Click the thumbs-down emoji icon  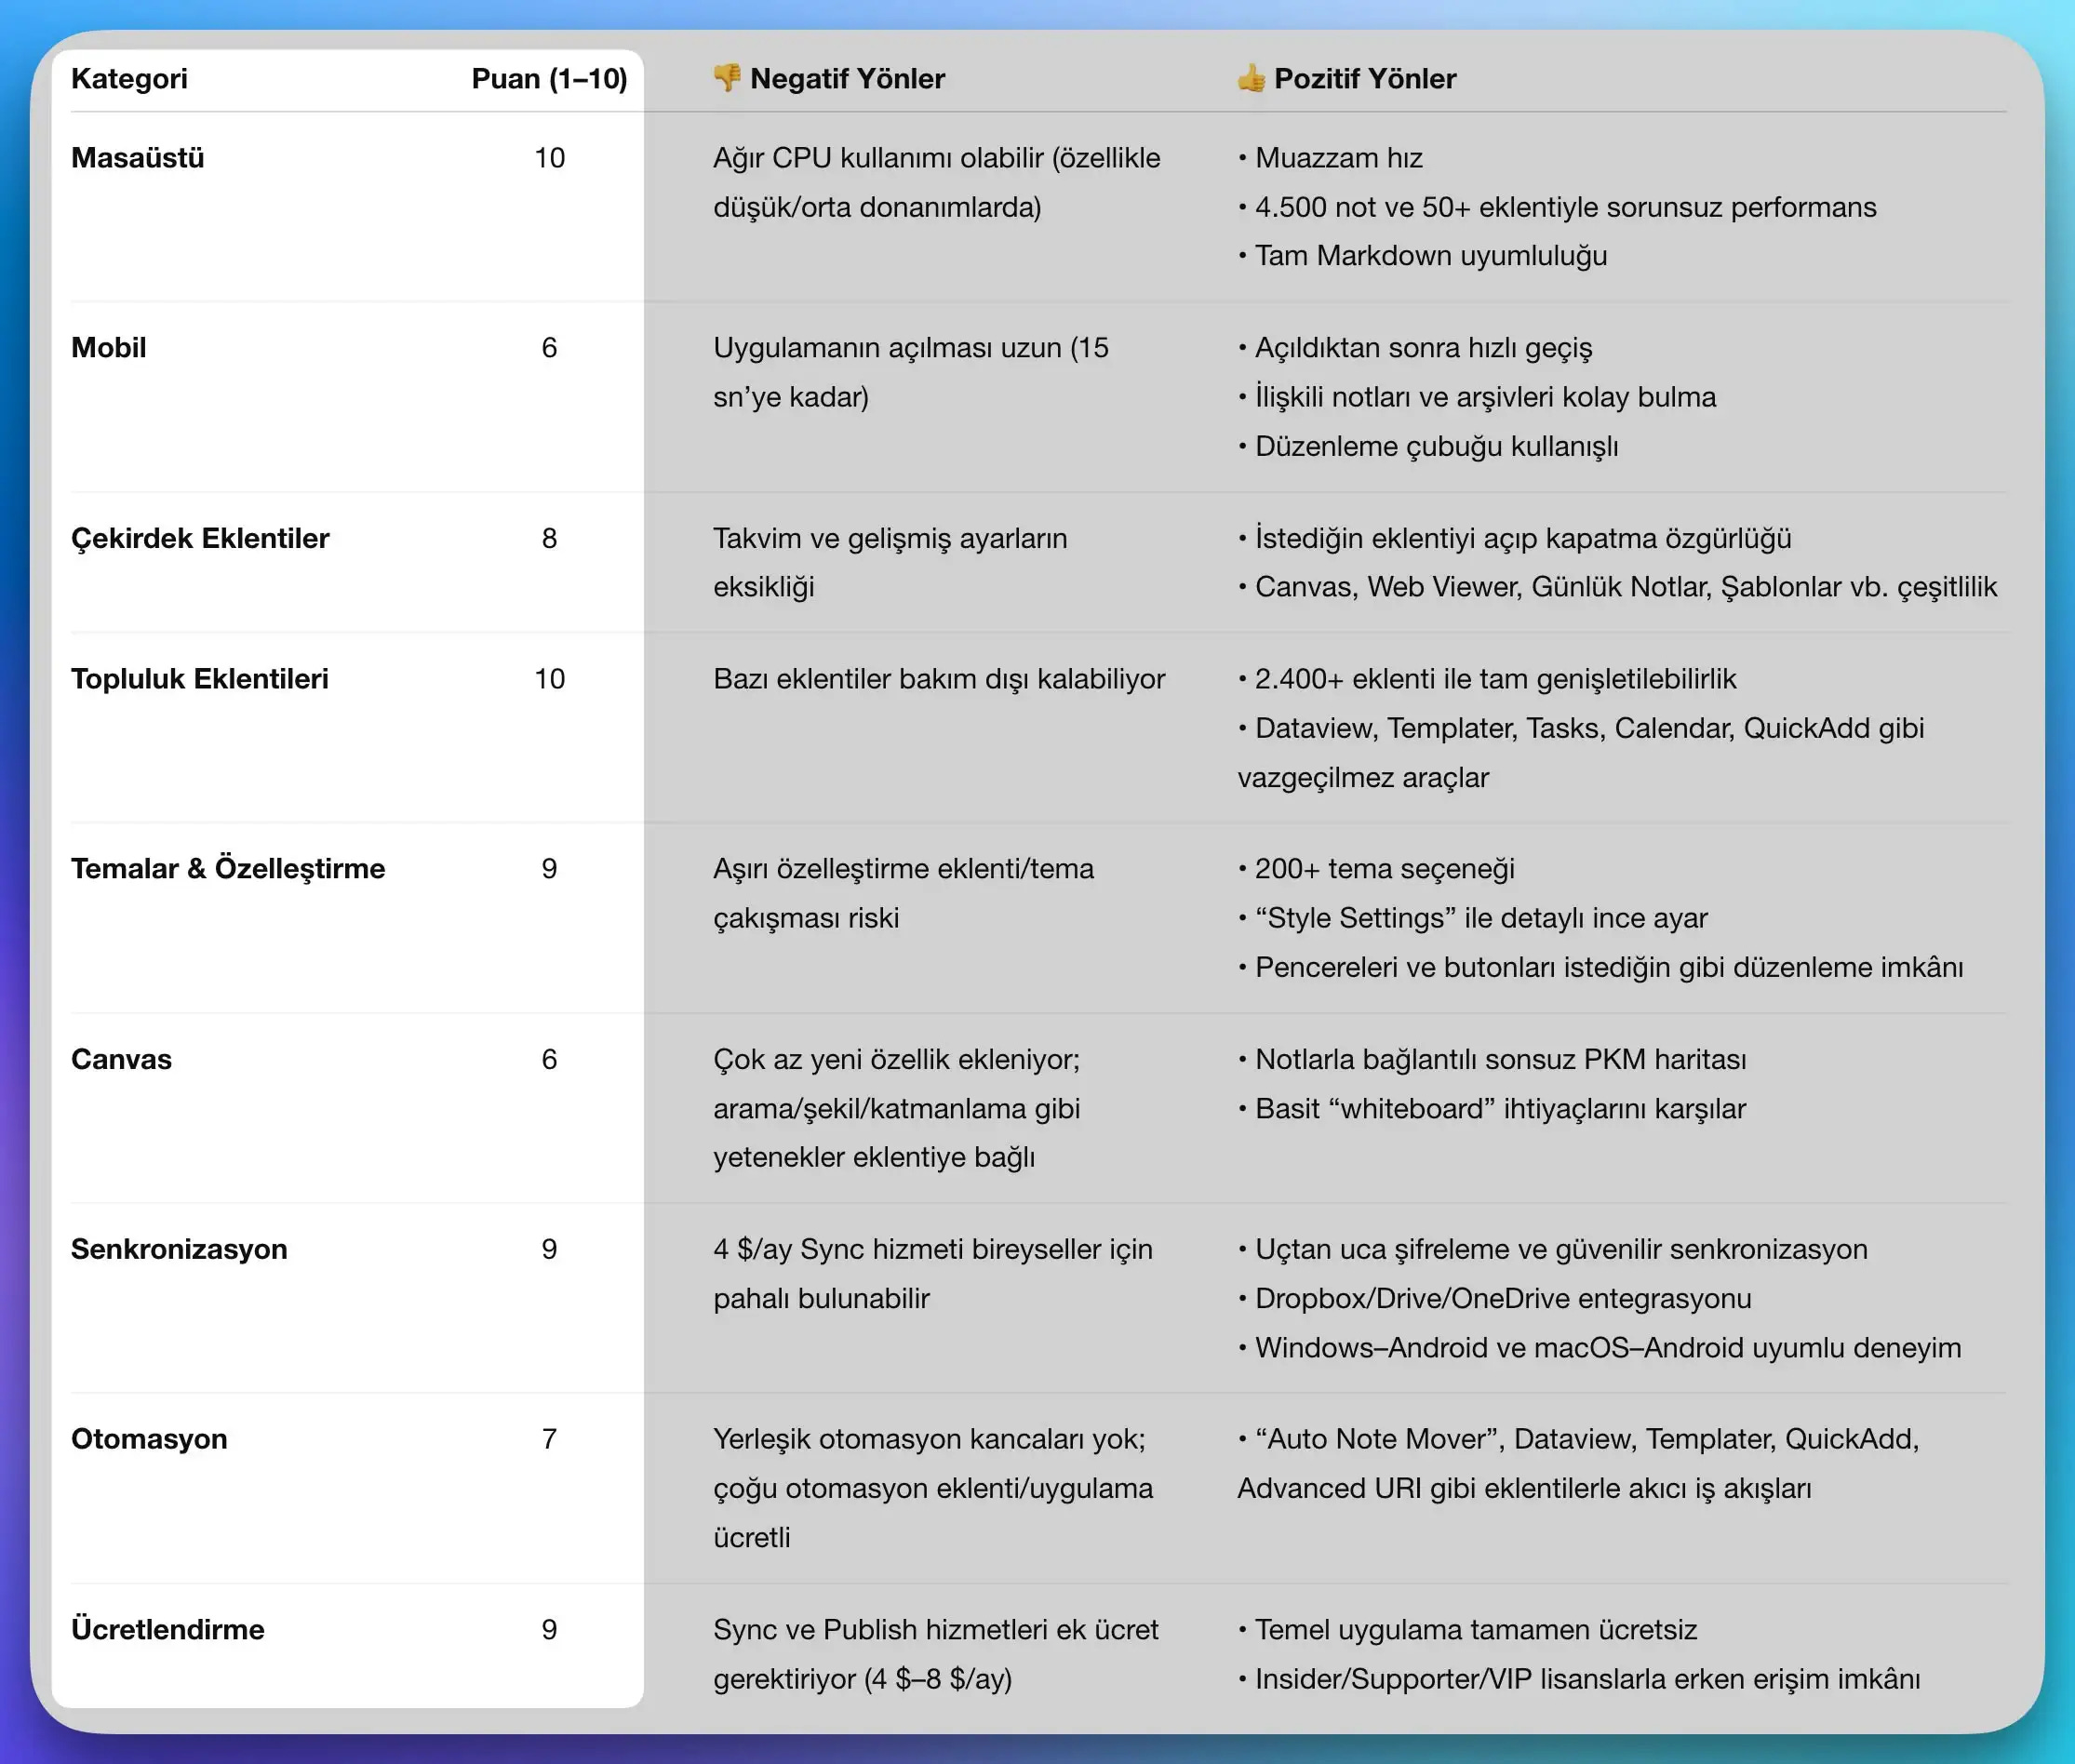[727, 78]
